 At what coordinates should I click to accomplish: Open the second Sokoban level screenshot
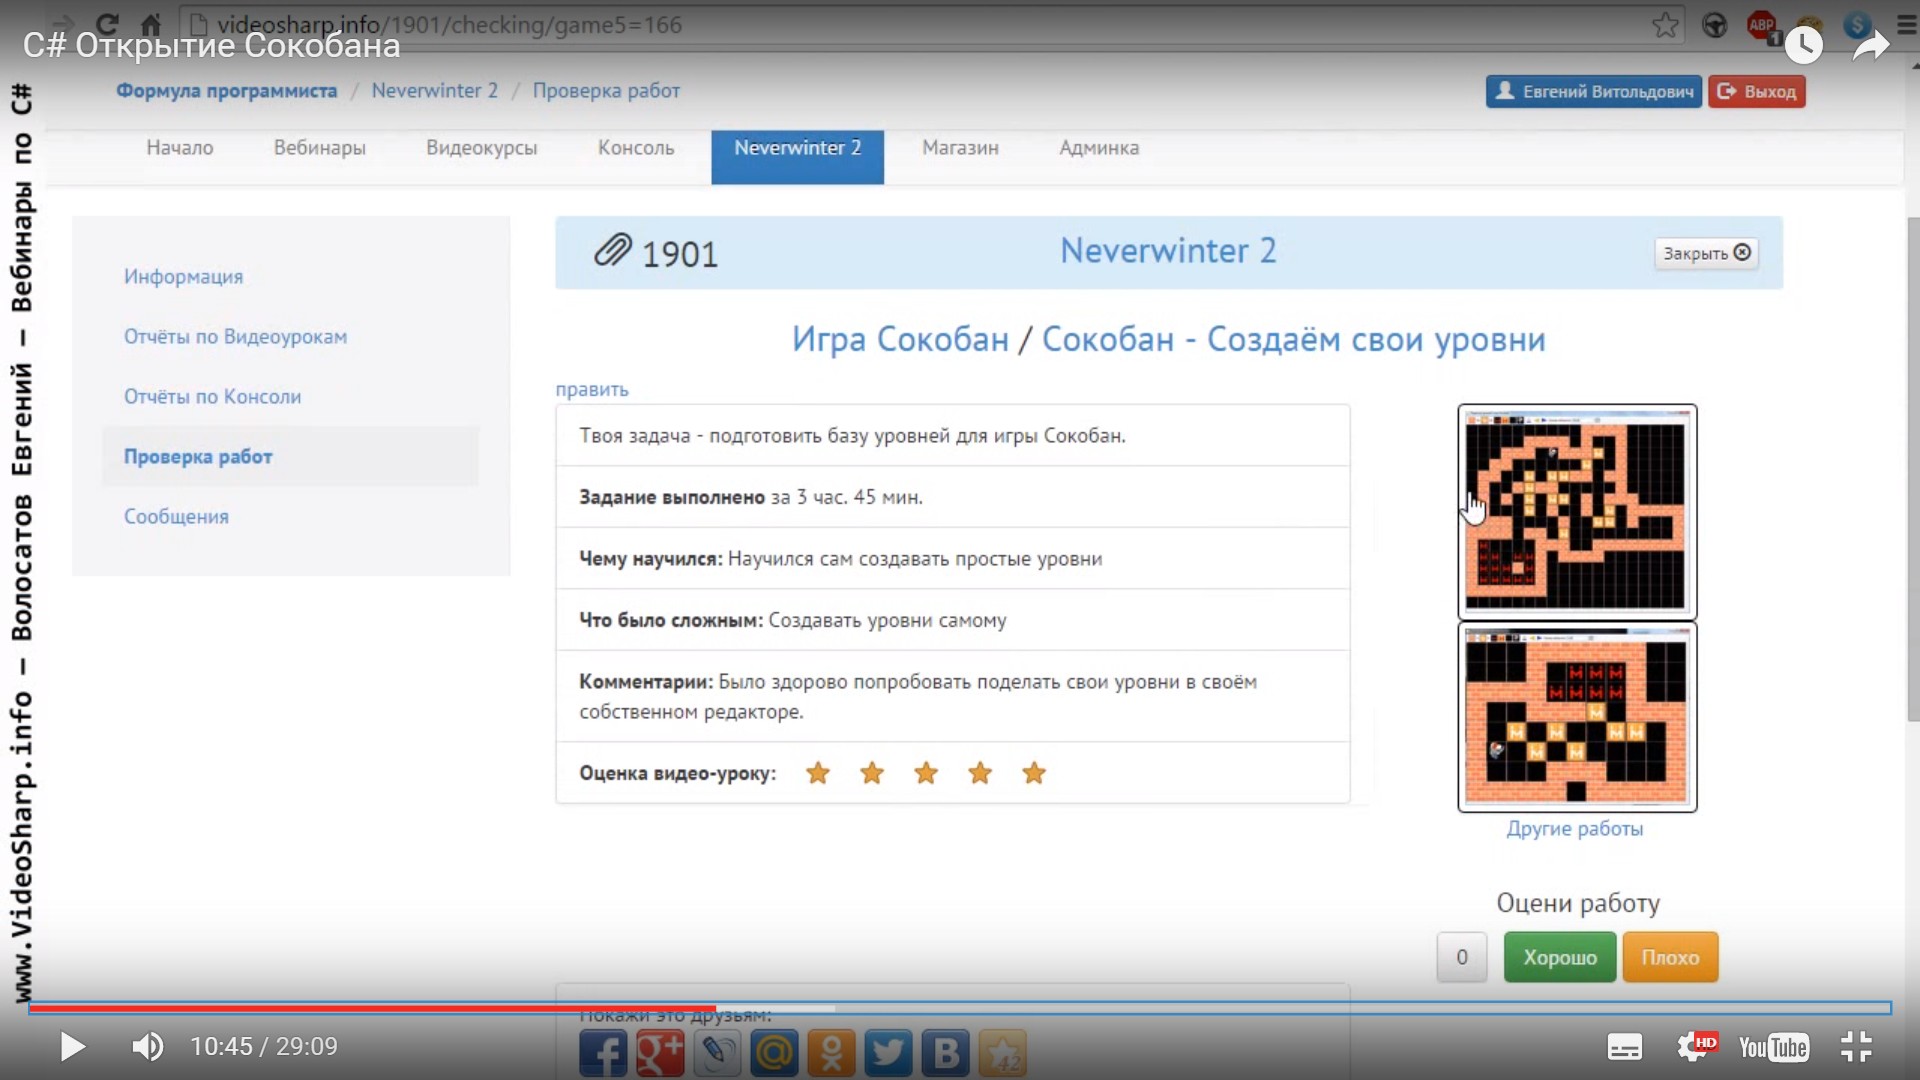pos(1577,716)
